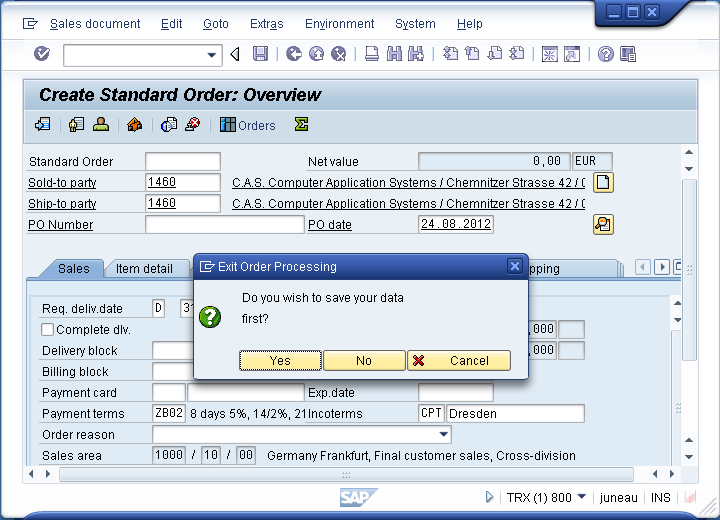Click the Sigma totals icon
Image resolution: width=720 pixels, height=520 pixels.
[x=301, y=125]
